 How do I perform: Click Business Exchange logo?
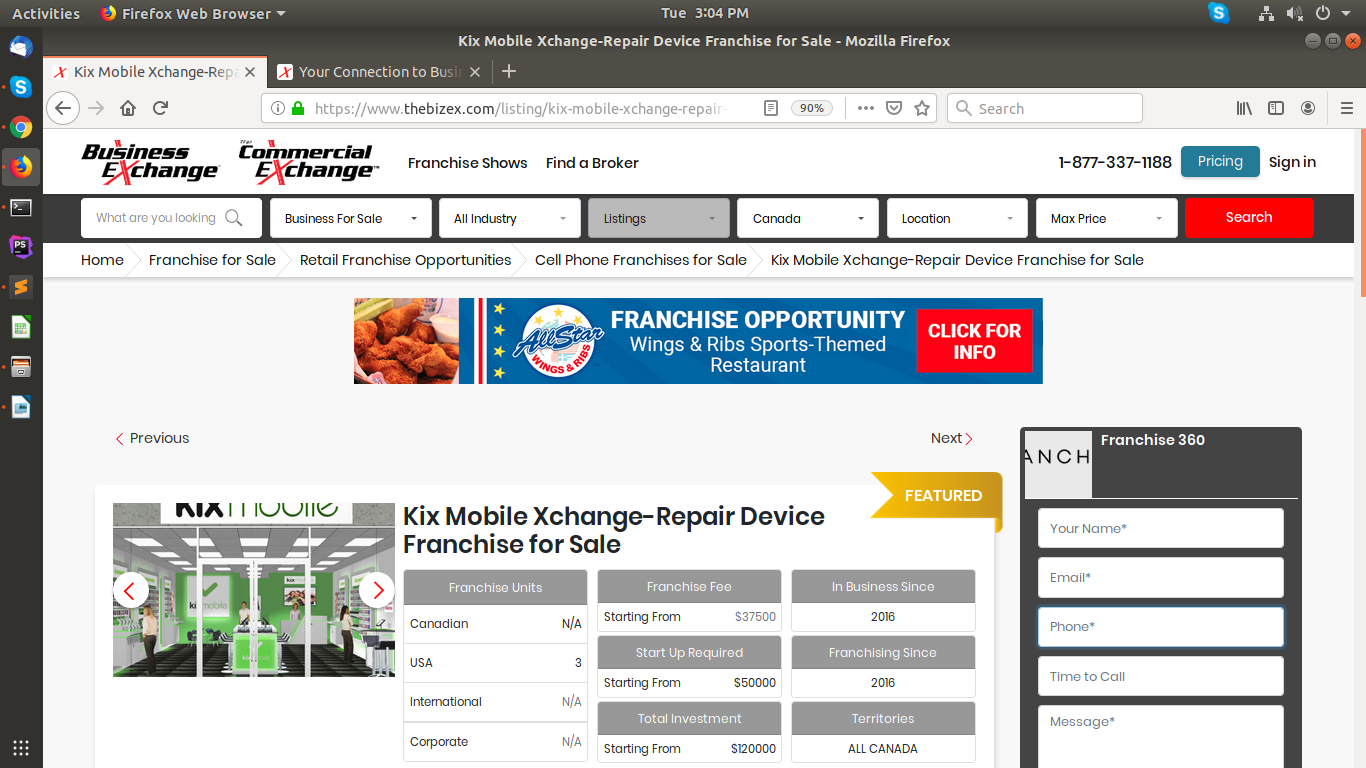pyautogui.click(x=151, y=162)
